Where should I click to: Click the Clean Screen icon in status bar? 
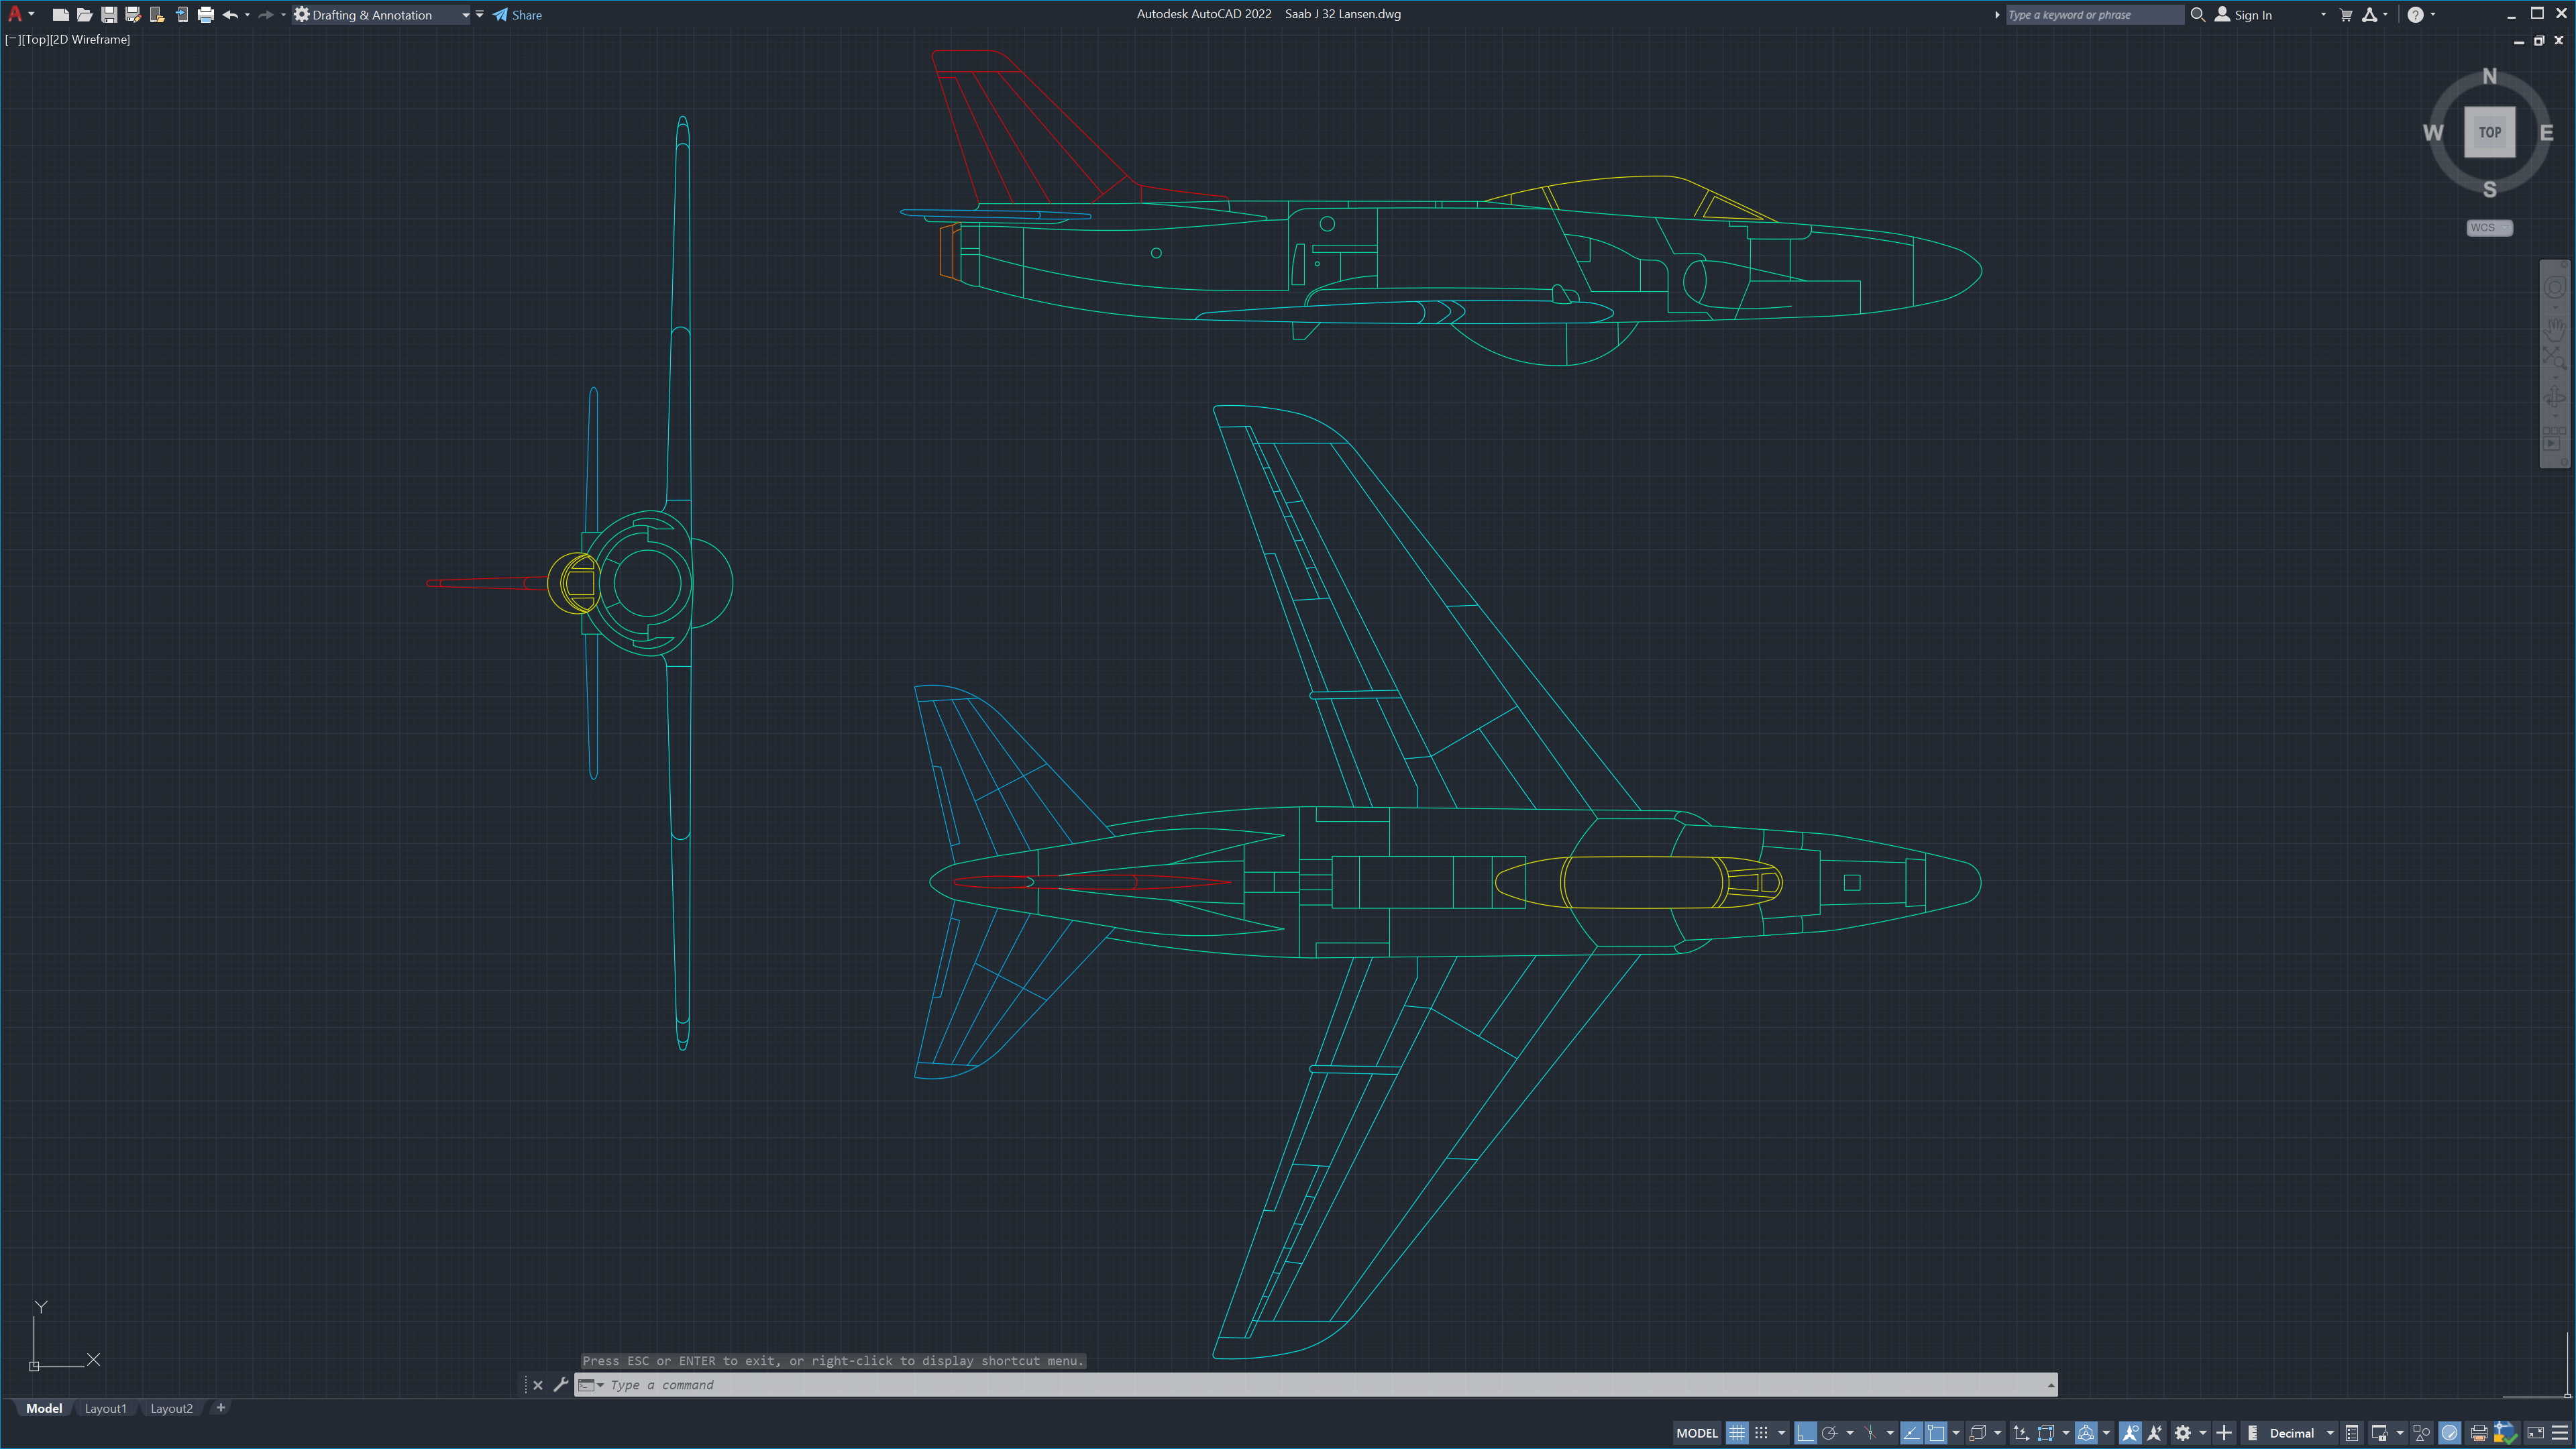tap(2535, 1433)
